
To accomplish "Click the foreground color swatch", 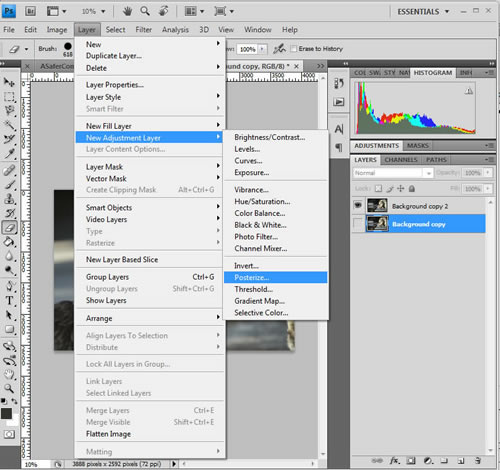I will [x=6, y=413].
